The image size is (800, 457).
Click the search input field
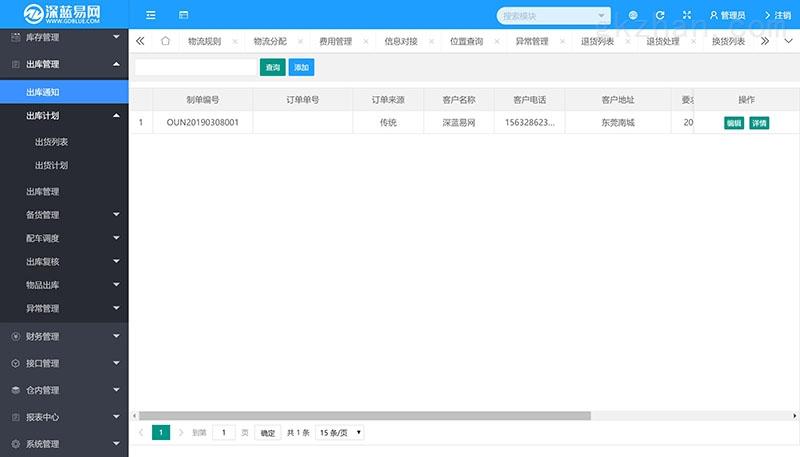click(196, 67)
